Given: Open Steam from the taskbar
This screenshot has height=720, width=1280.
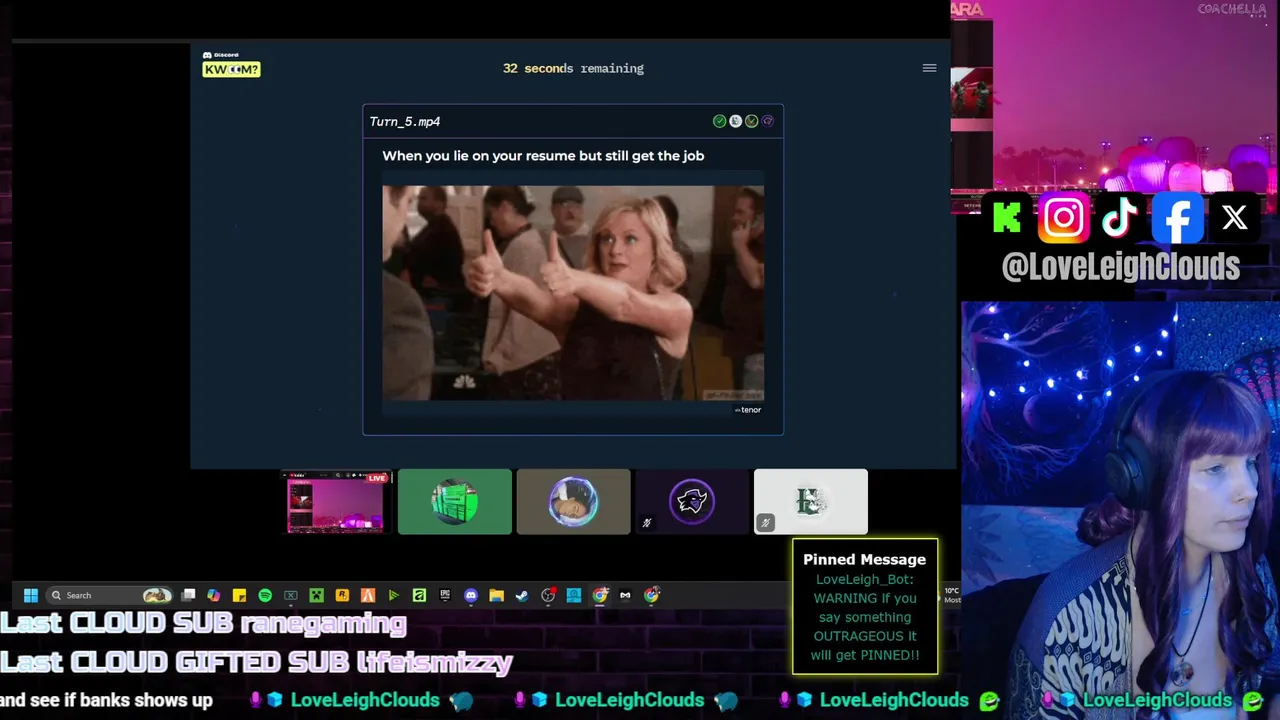Looking at the screenshot, I should 522,595.
